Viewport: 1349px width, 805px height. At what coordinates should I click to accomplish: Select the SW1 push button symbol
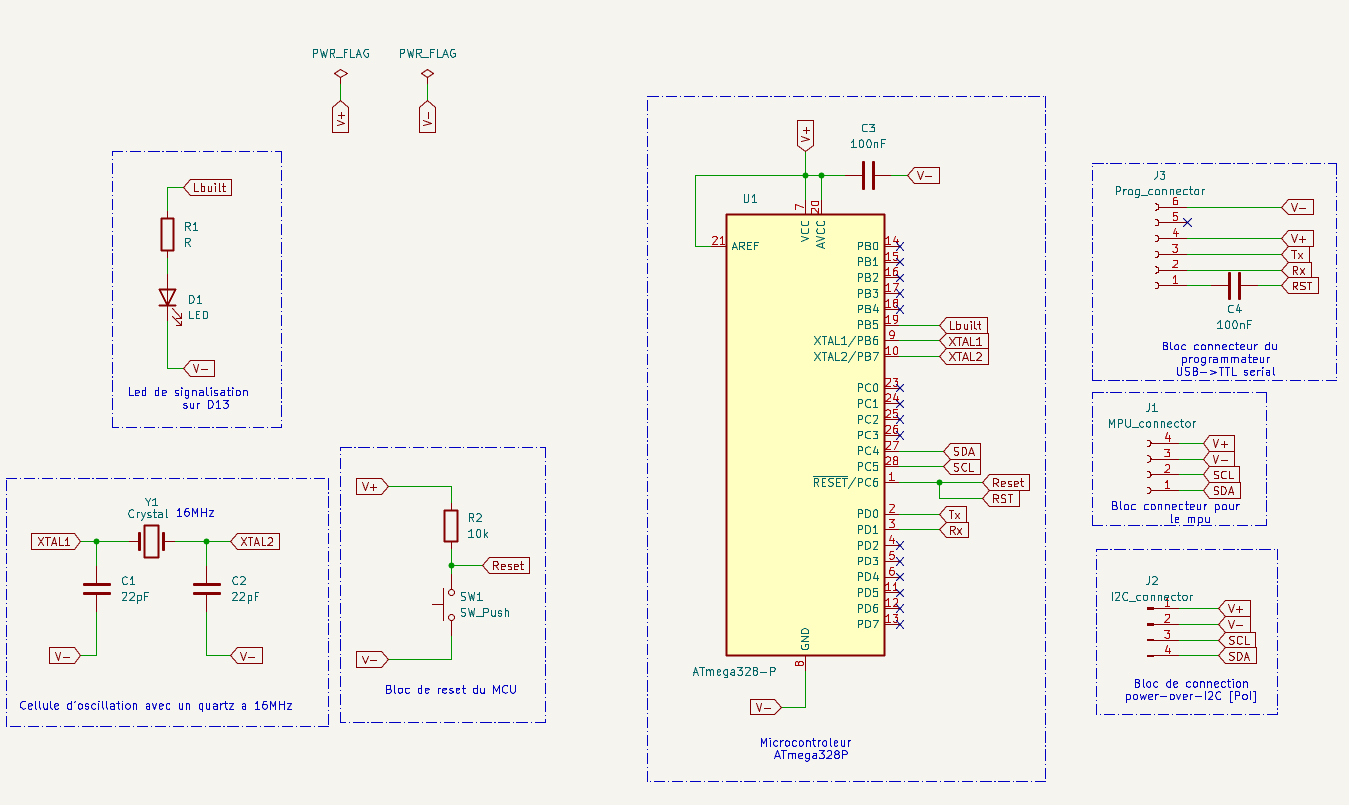tap(447, 605)
